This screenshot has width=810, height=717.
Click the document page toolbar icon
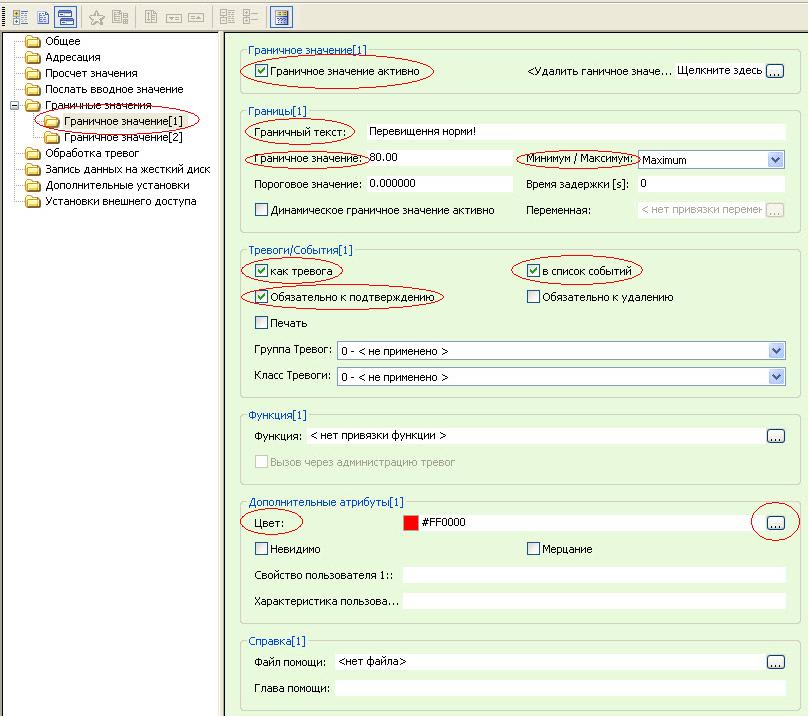[x=42, y=17]
